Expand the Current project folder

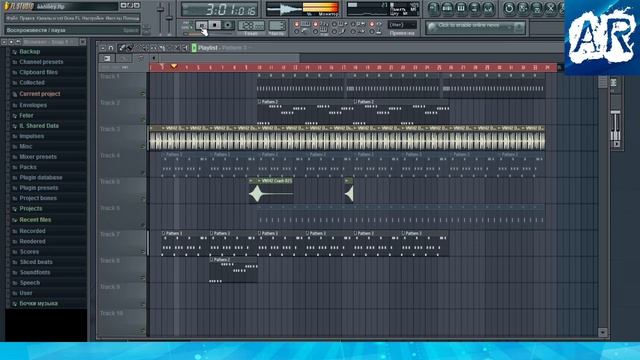pos(40,94)
